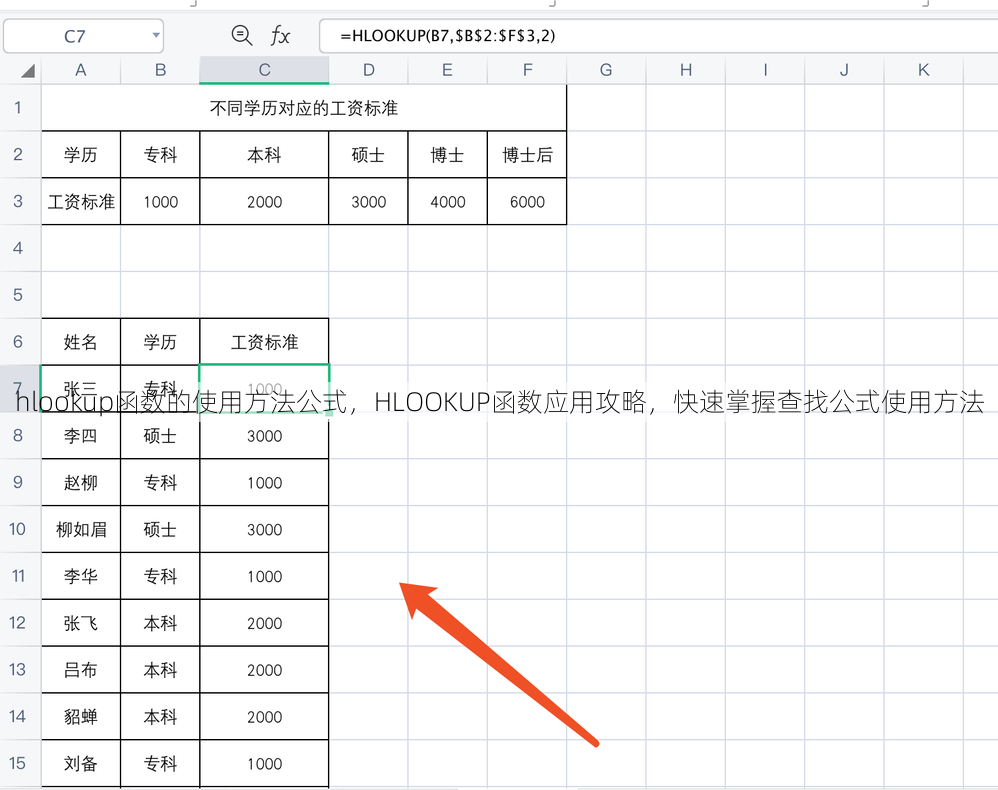Select column G header
Image resolution: width=998 pixels, height=790 pixels.
point(606,70)
